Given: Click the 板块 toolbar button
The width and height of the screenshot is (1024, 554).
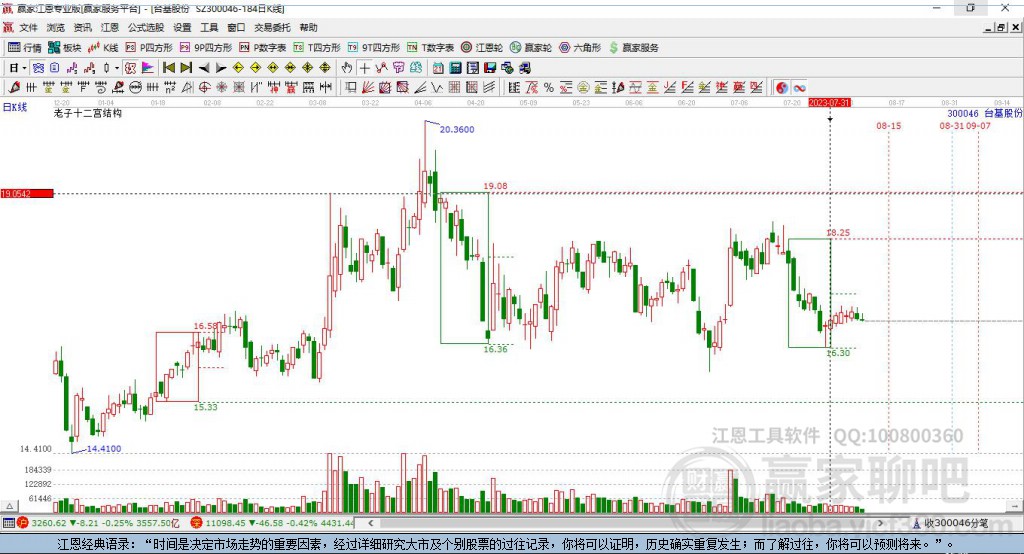Looking at the screenshot, I should pos(64,48).
